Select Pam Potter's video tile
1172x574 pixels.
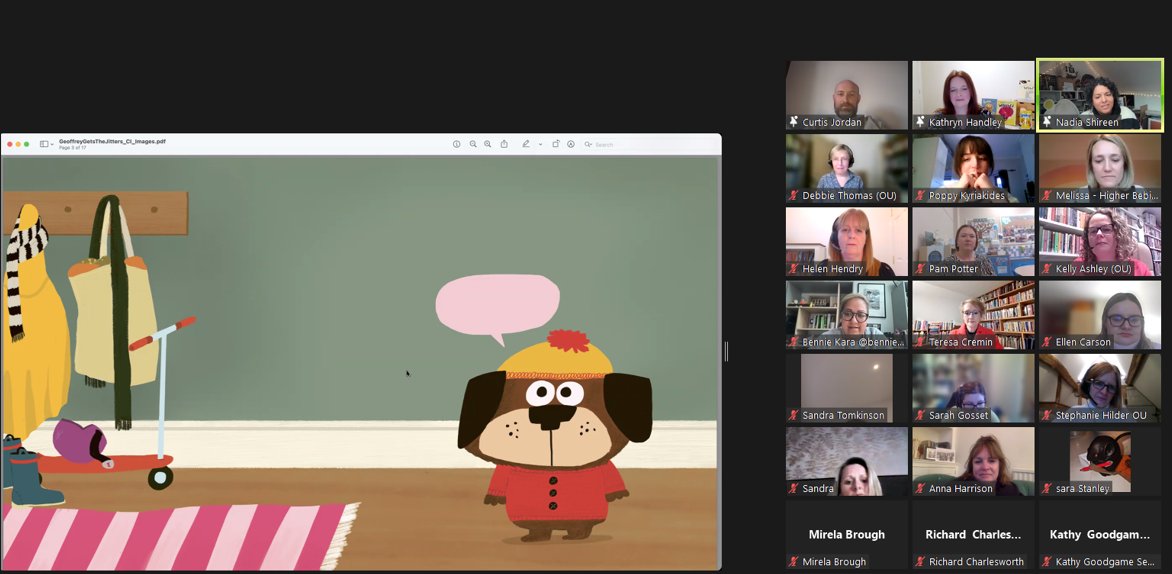click(x=973, y=241)
